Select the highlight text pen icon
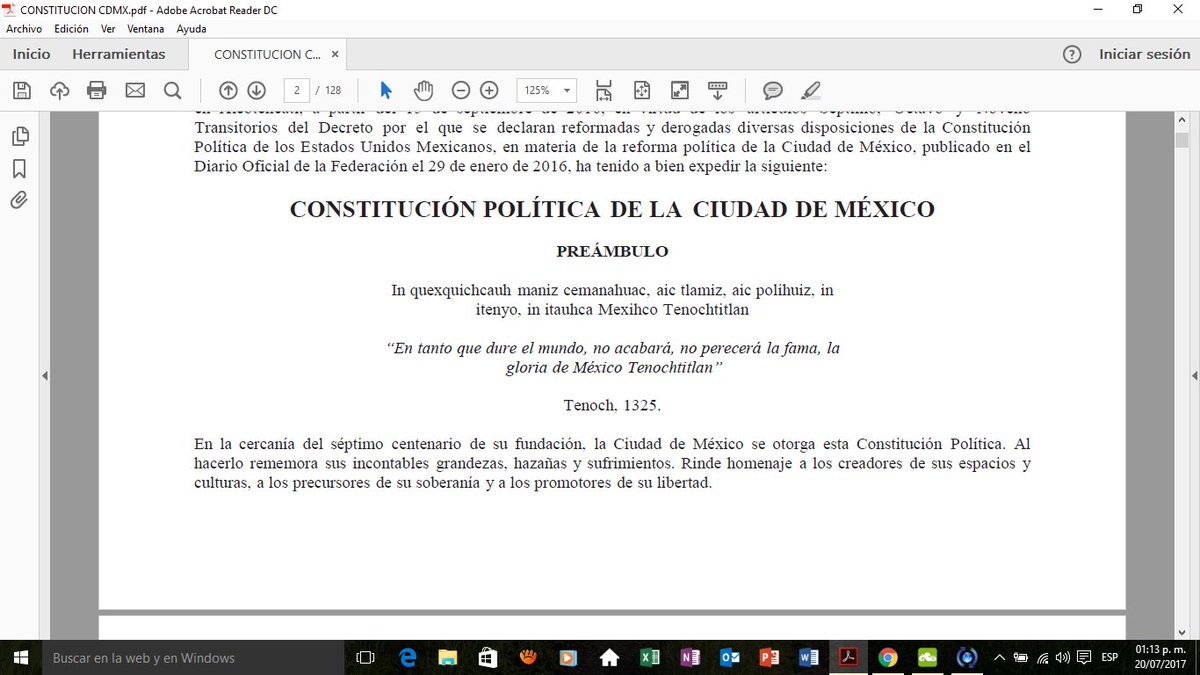This screenshot has width=1200, height=675. tap(811, 91)
